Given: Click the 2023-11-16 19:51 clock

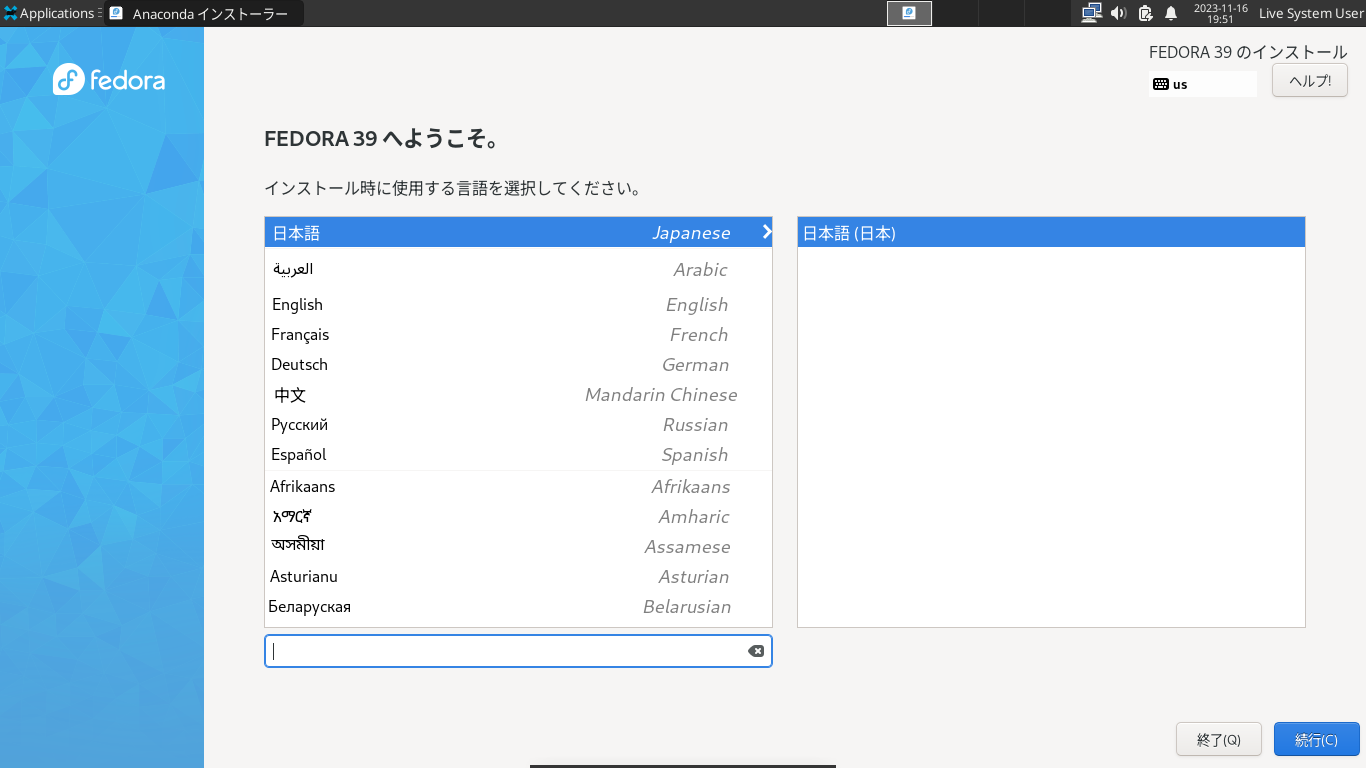Looking at the screenshot, I should click(x=1220, y=13).
